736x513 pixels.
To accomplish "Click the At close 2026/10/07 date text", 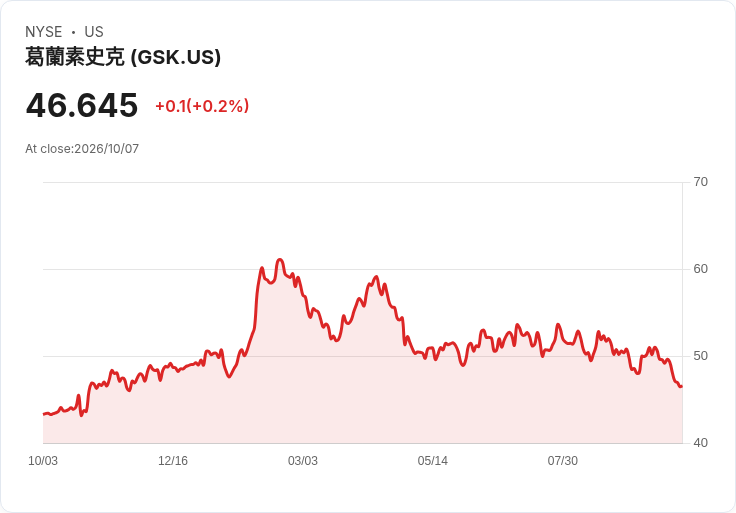I will 82,149.
